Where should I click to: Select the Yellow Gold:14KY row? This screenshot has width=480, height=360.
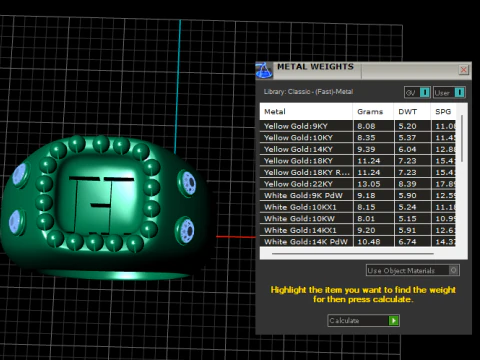[358, 149]
